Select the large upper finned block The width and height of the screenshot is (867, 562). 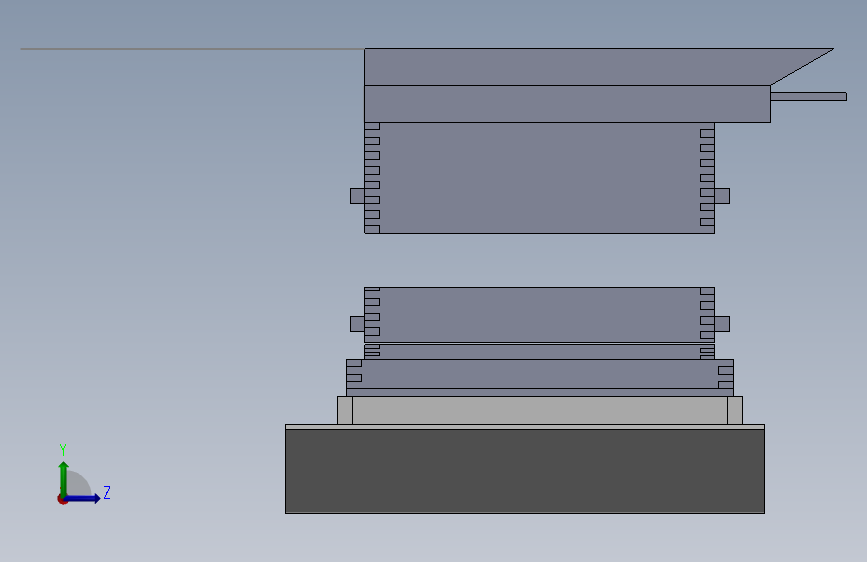[539, 178]
